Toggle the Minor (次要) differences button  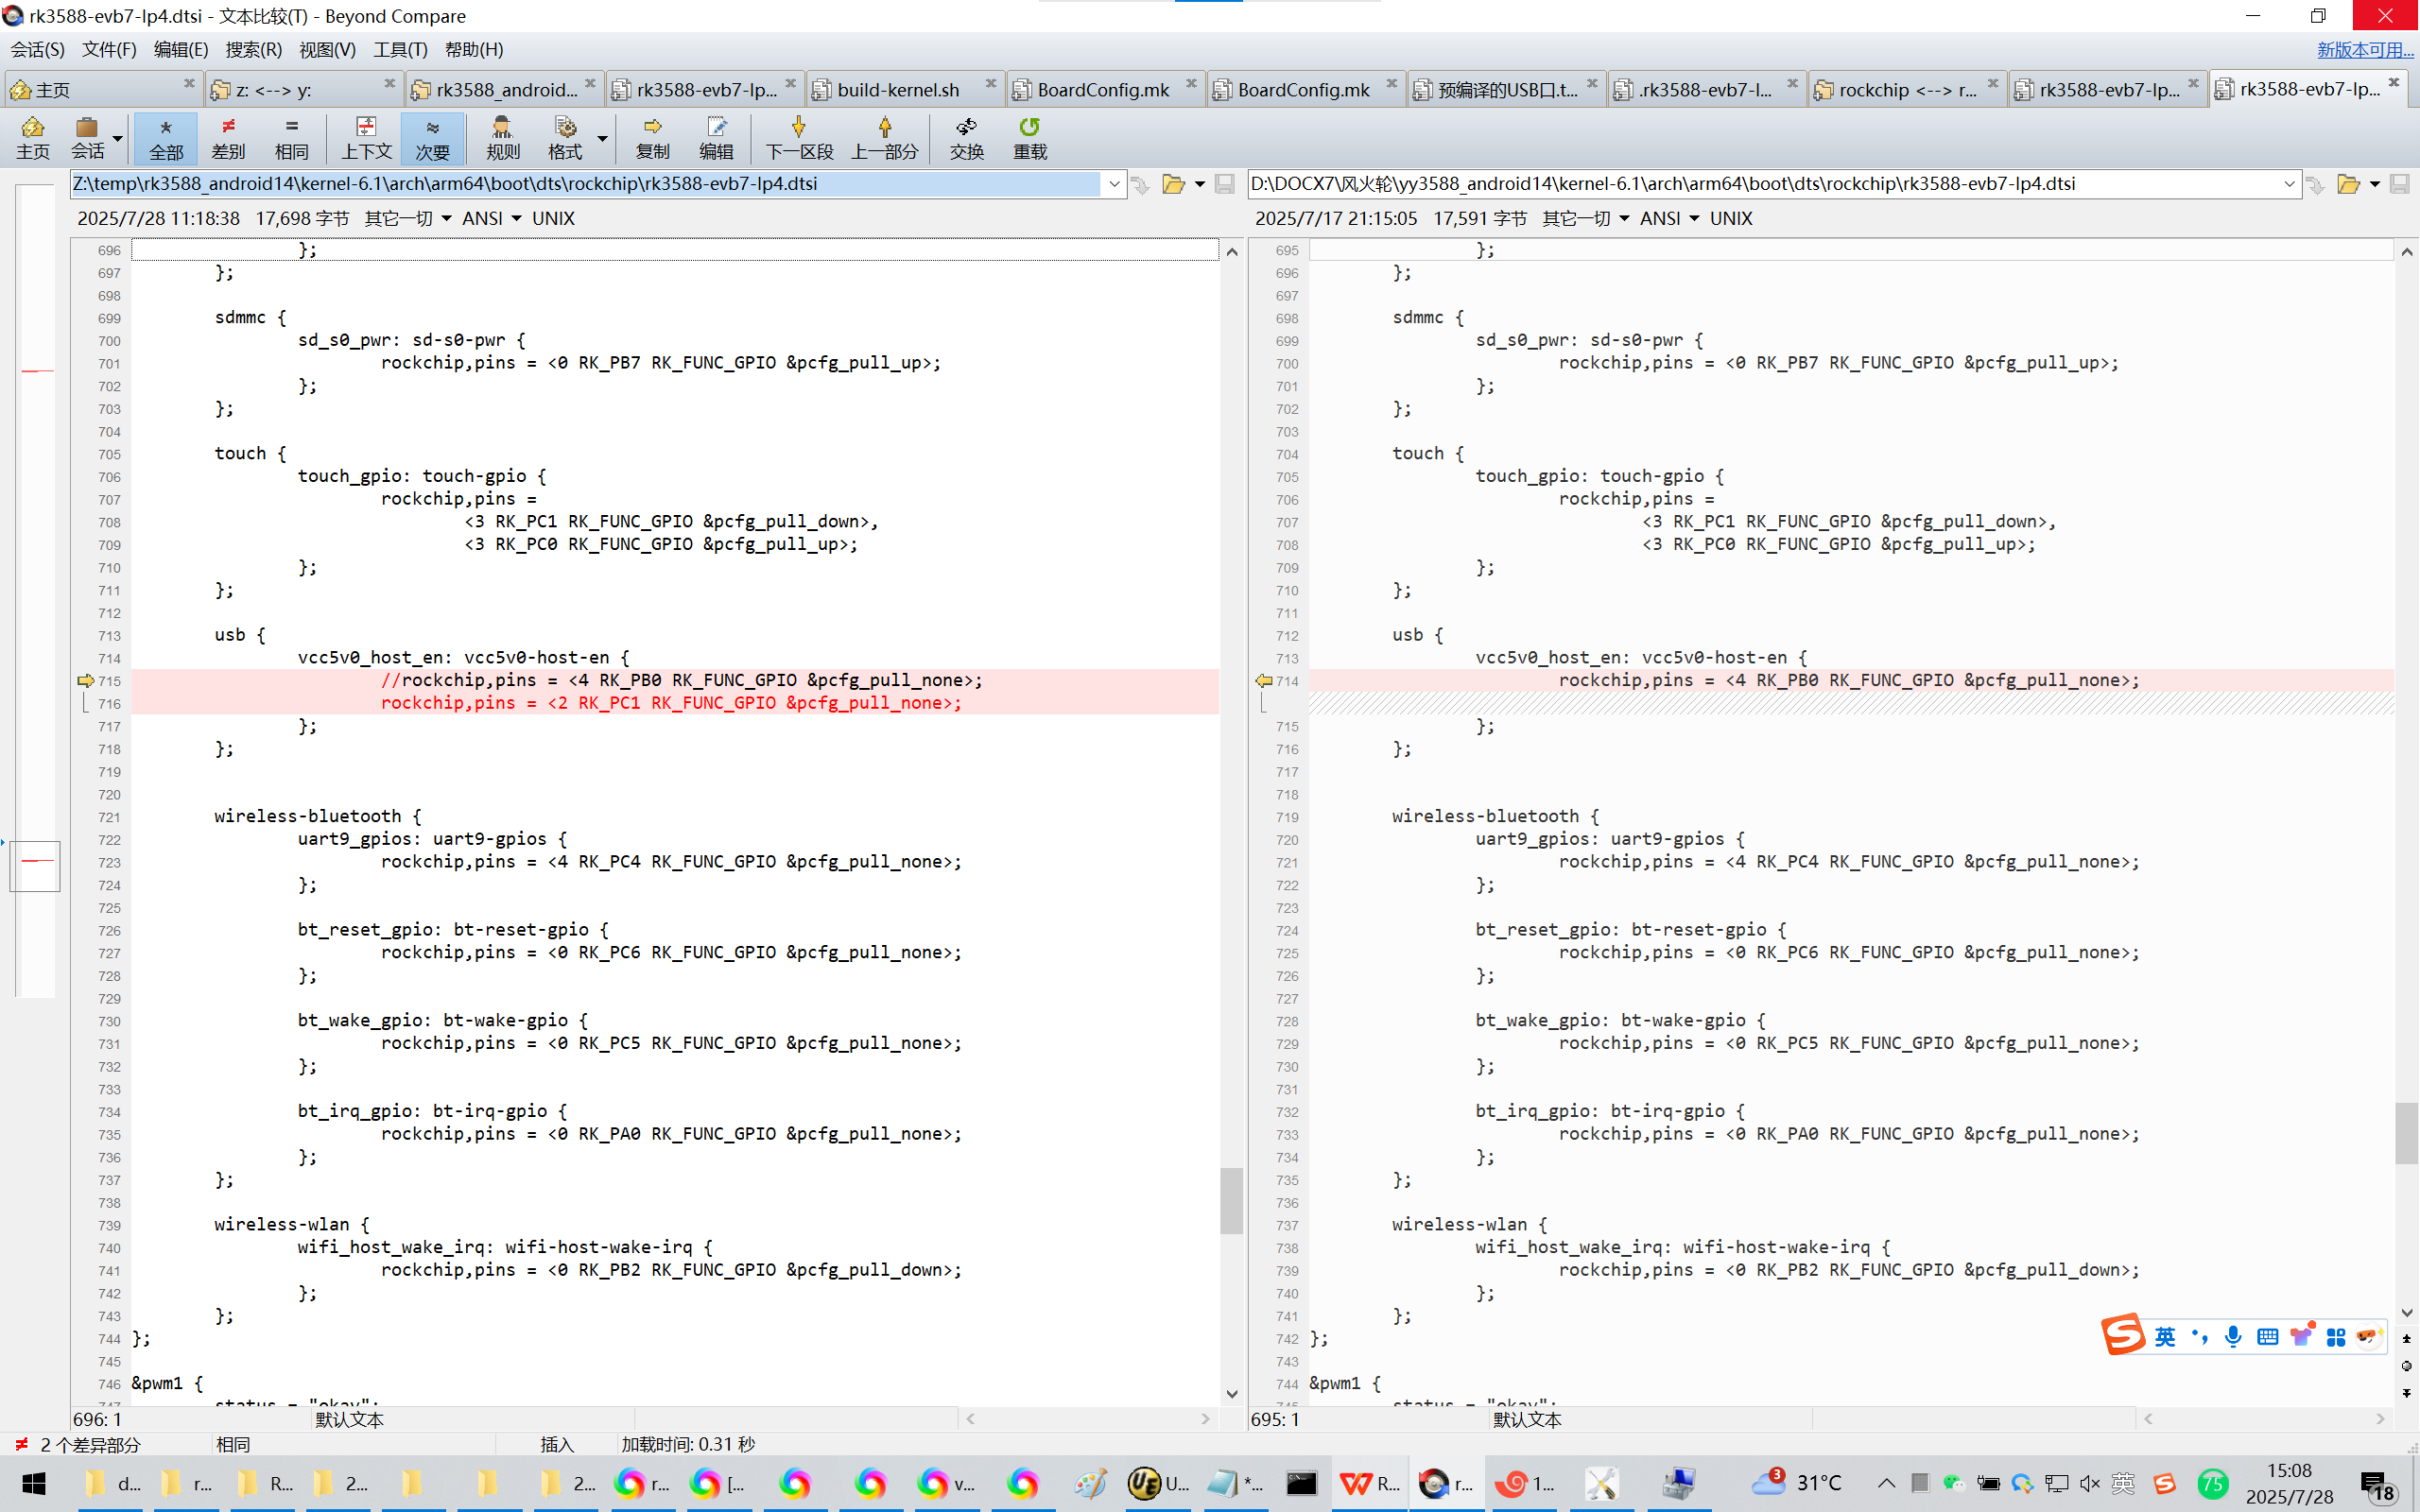click(432, 138)
